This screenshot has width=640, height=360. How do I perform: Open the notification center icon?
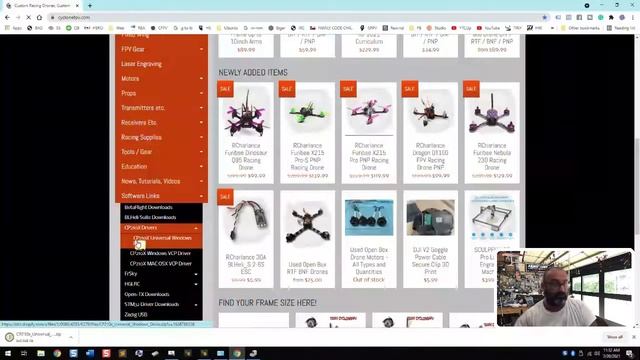(629, 354)
